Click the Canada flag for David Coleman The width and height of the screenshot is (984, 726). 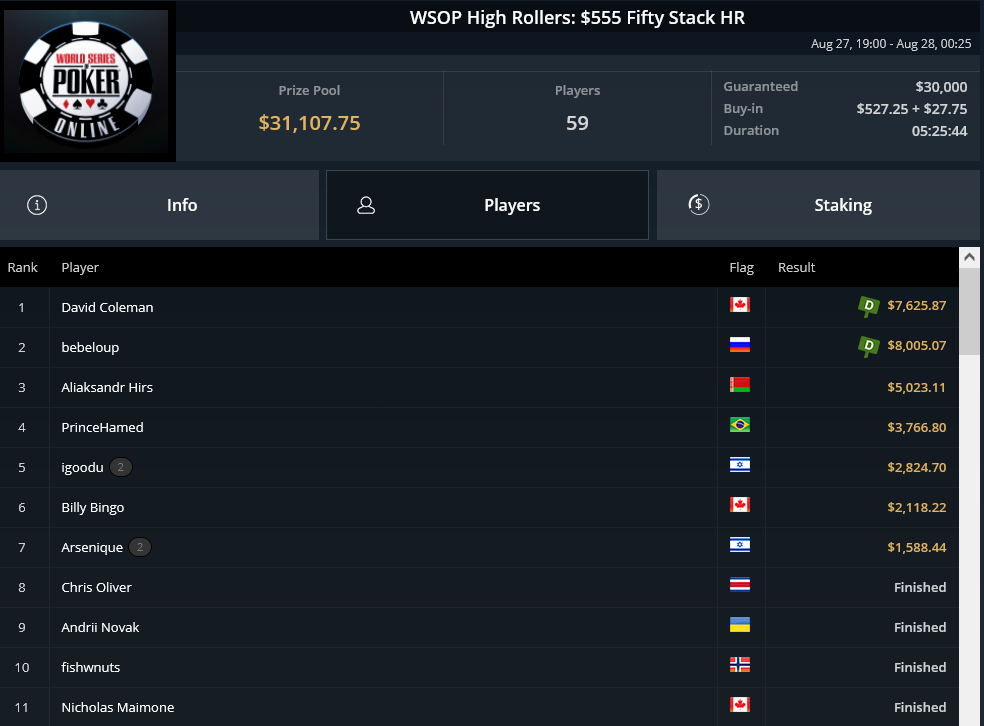point(740,305)
